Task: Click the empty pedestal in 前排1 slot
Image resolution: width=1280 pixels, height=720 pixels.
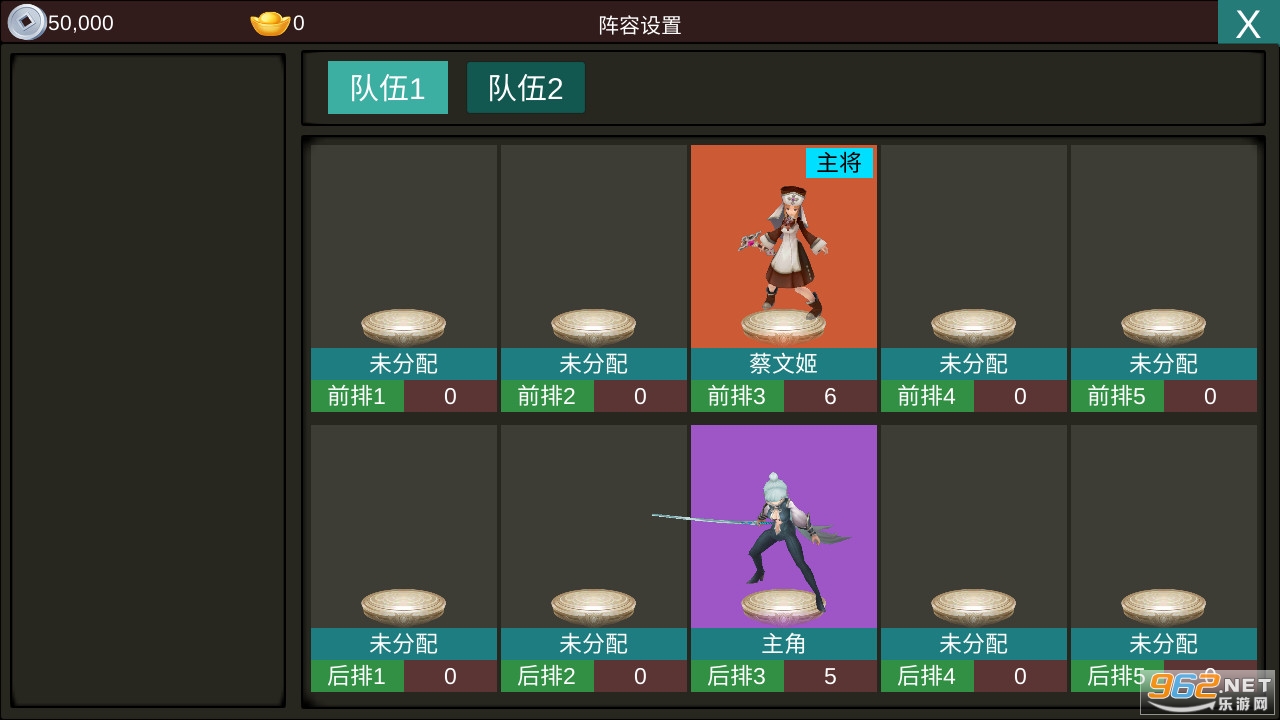Action: [x=404, y=326]
